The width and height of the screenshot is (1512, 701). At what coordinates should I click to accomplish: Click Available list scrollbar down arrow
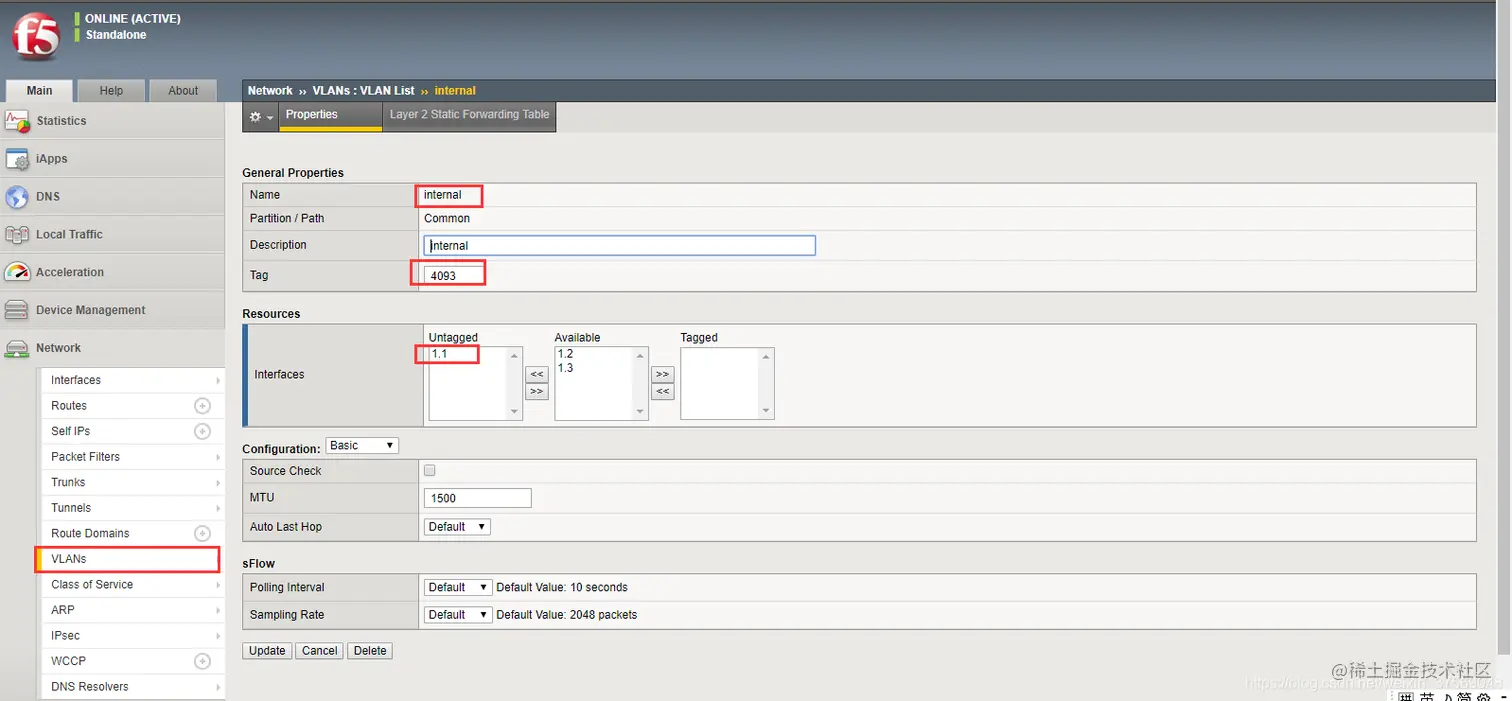(641, 412)
